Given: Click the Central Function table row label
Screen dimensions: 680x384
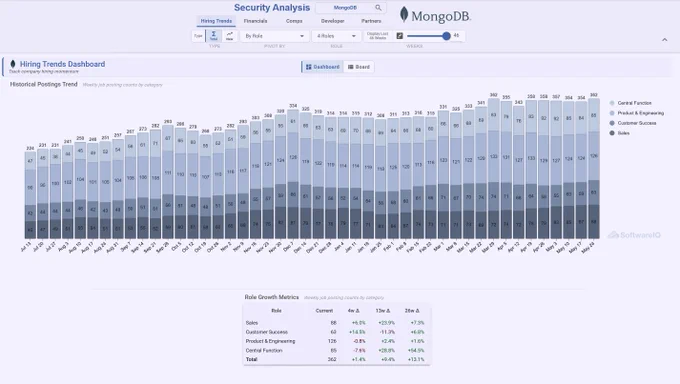Looking at the screenshot, I should [x=264, y=350].
